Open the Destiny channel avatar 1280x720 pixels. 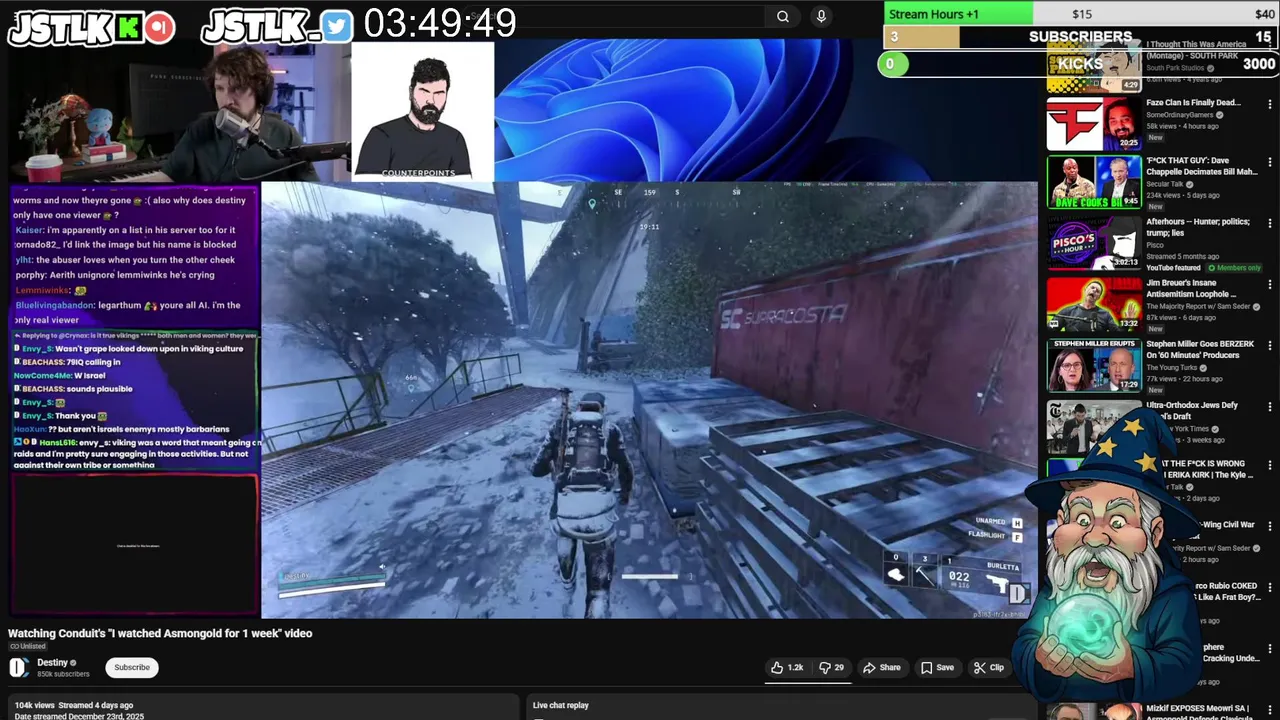(x=18, y=667)
